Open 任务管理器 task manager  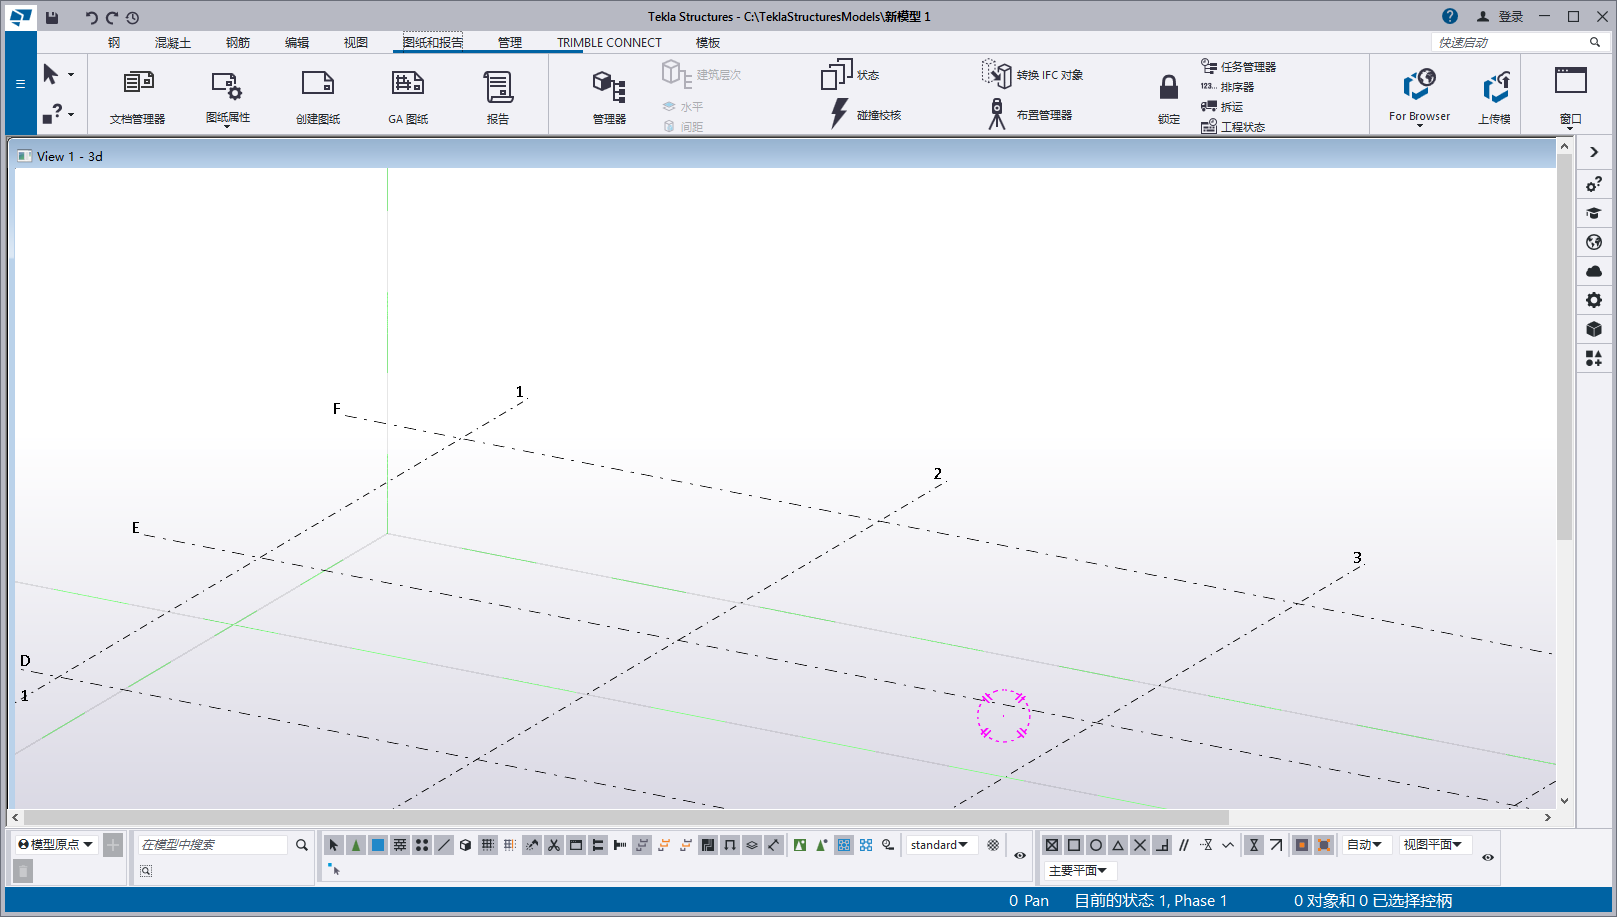[1238, 67]
